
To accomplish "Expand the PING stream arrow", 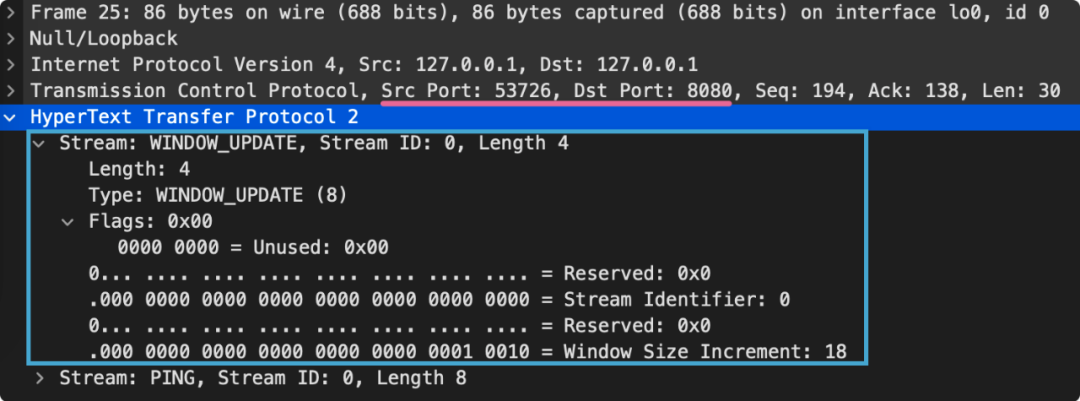I will click(x=39, y=378).
